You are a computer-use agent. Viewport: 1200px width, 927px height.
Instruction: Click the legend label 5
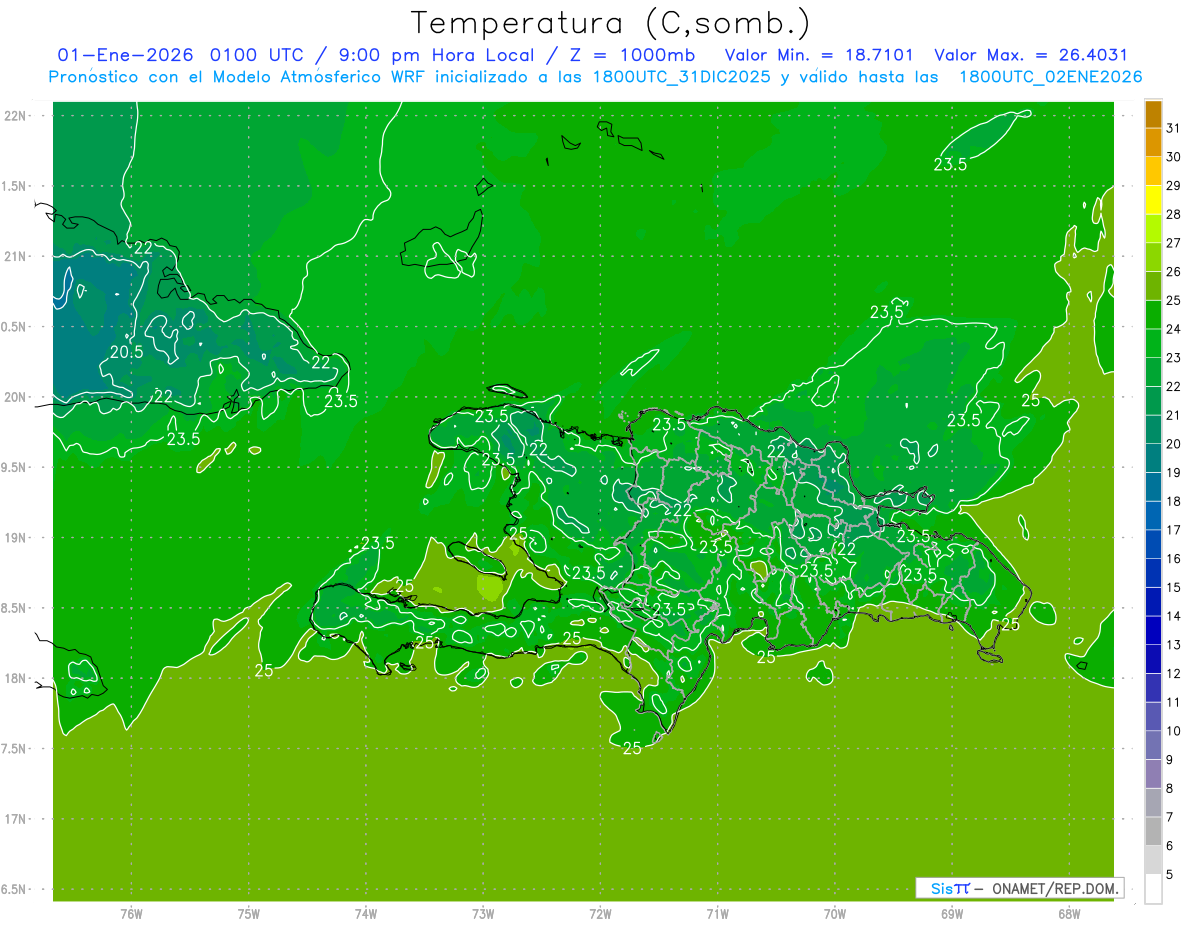1170,874
